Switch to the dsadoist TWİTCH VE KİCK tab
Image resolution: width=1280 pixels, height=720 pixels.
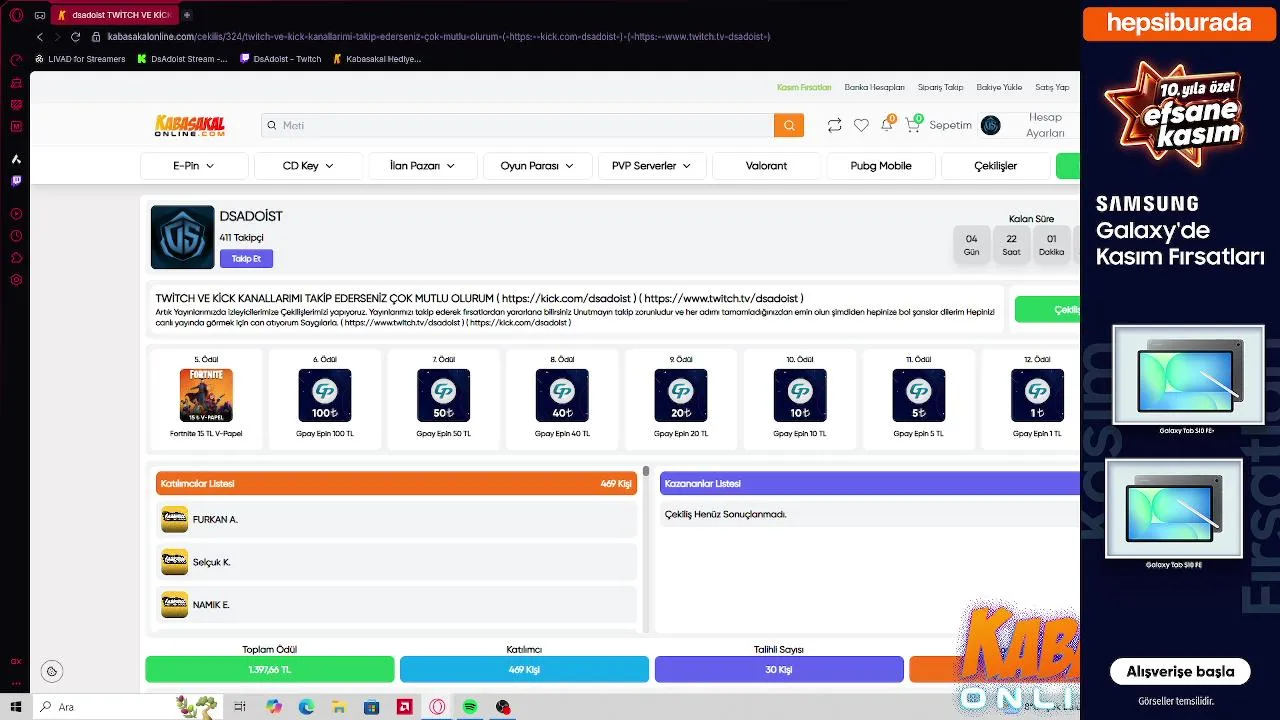[114, 15]
